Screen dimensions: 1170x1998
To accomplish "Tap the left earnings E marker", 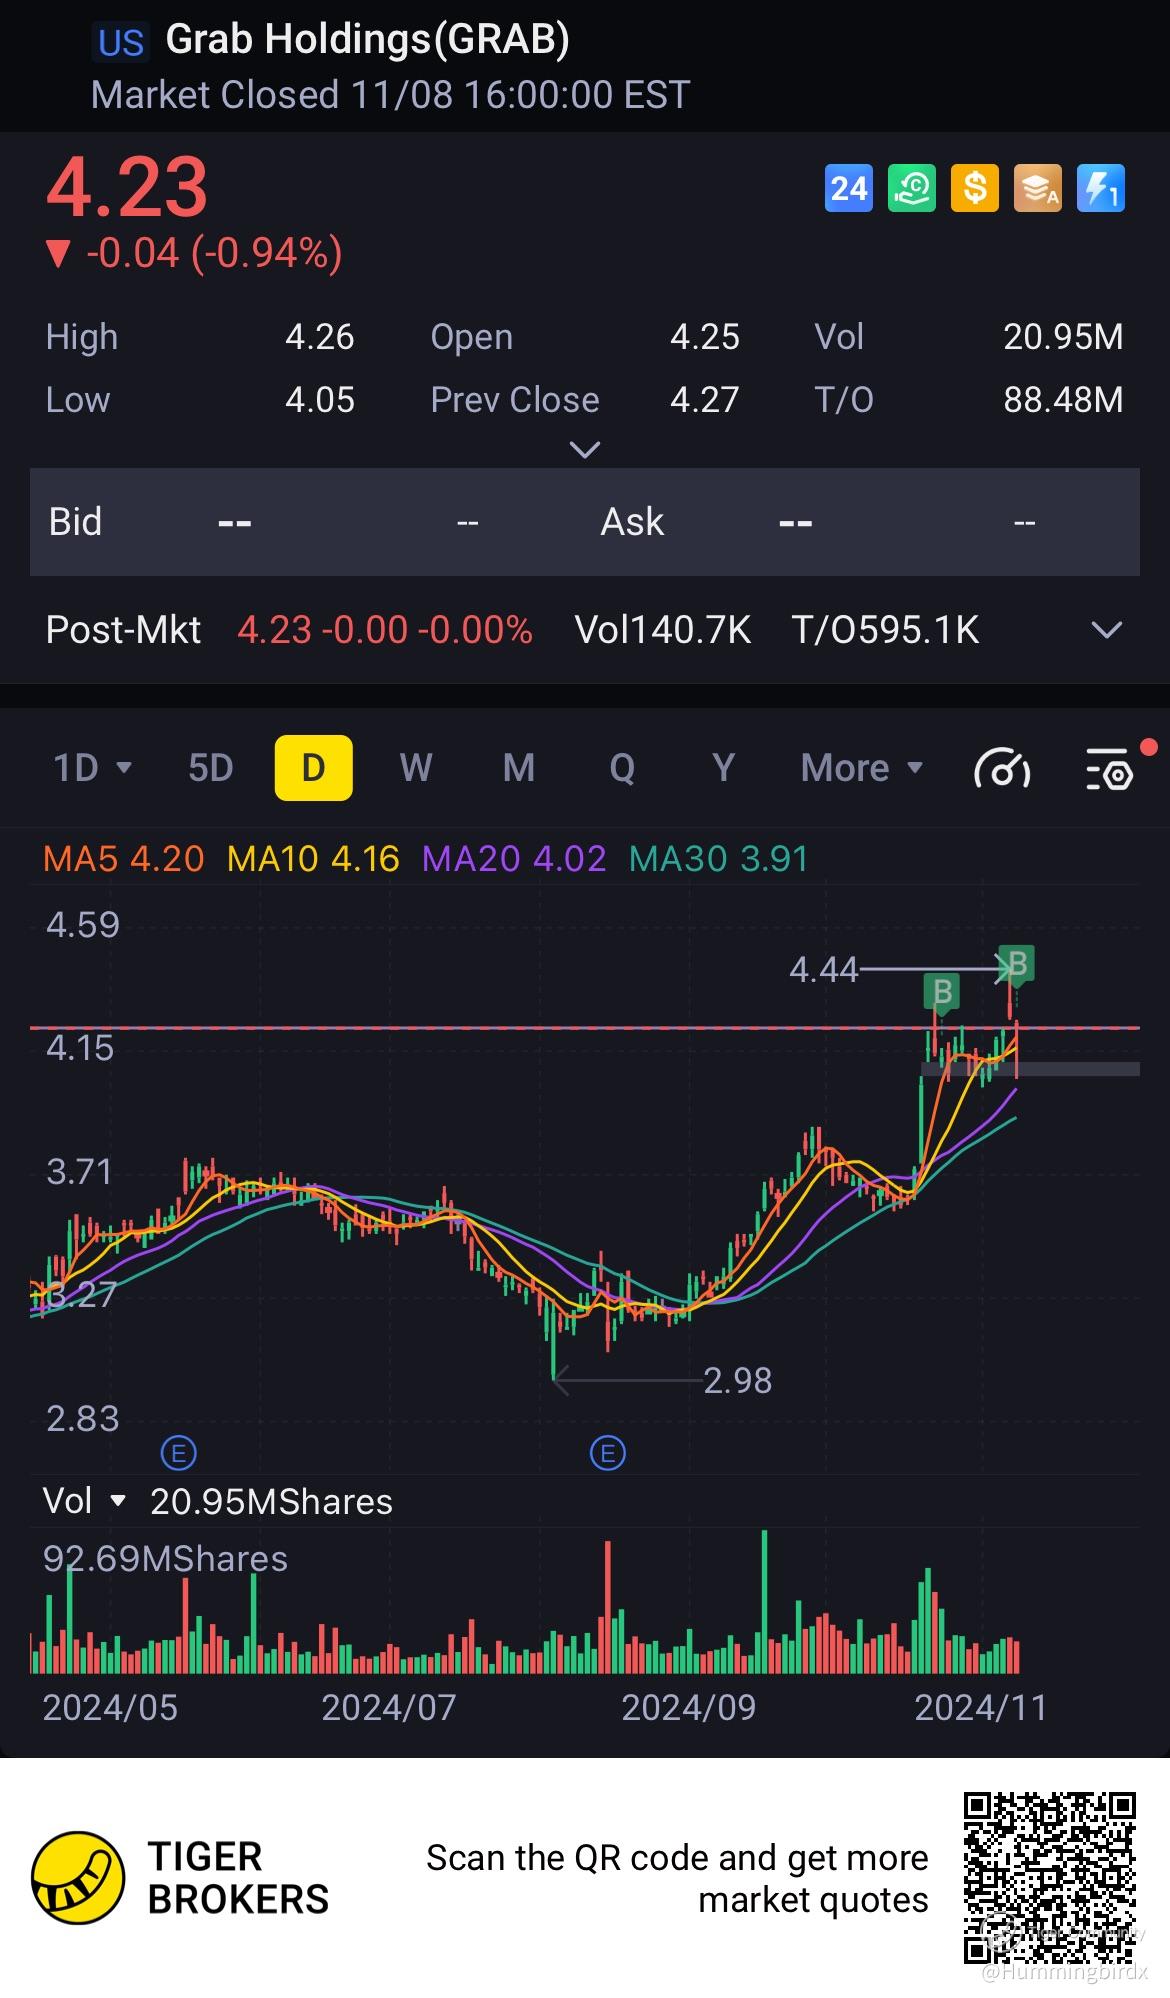I will coord(179,1452).
